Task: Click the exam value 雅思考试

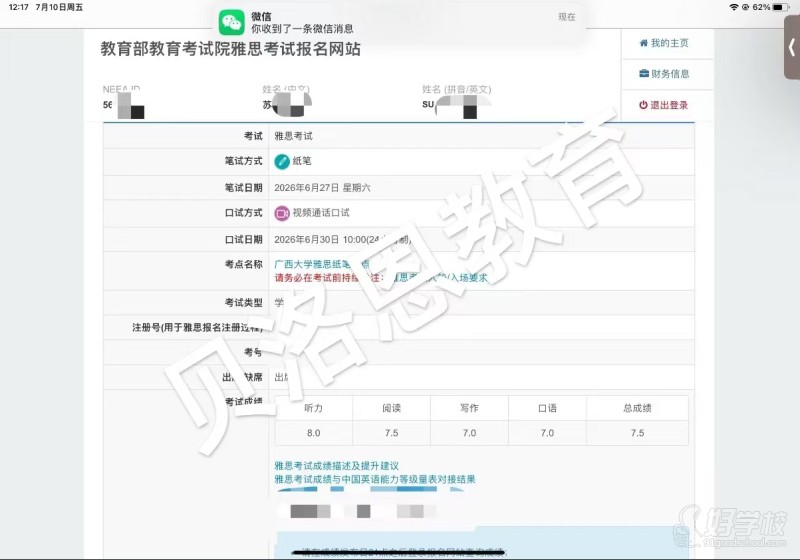Action: pyautogui.click(x=293, y=136)
